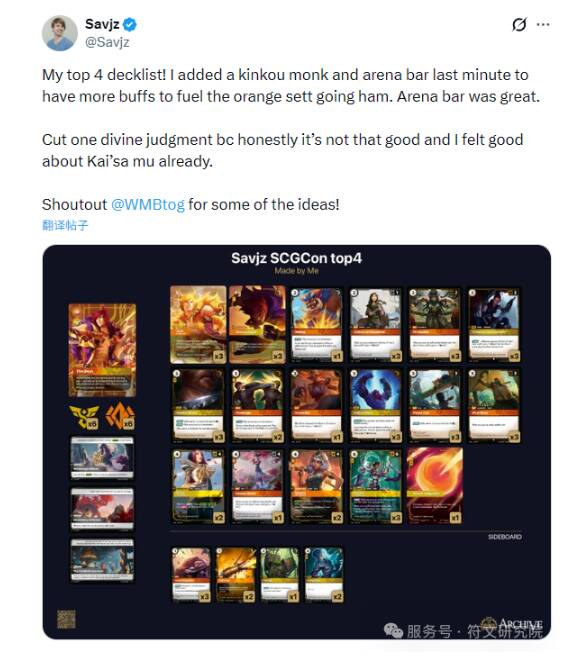Viewport: 585px width, 657px height.
Task: Select the large legend card on left
Action: tap(102, 350)
